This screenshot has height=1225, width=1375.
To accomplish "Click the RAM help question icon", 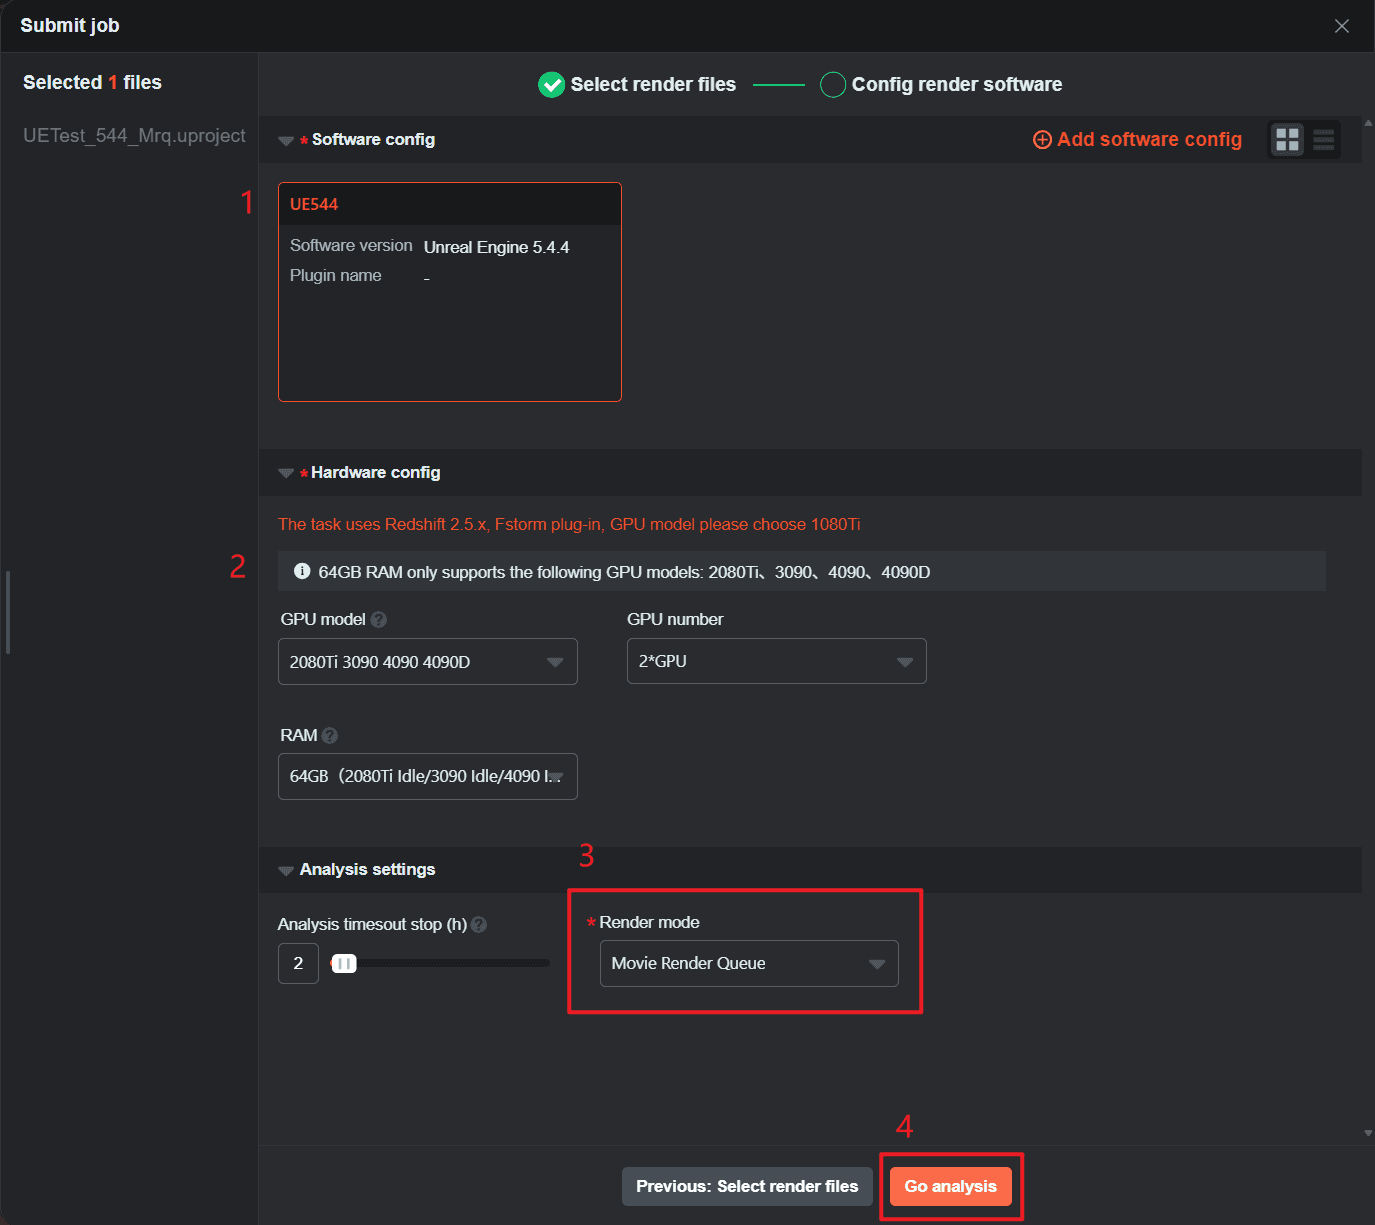I will (330, 736).
